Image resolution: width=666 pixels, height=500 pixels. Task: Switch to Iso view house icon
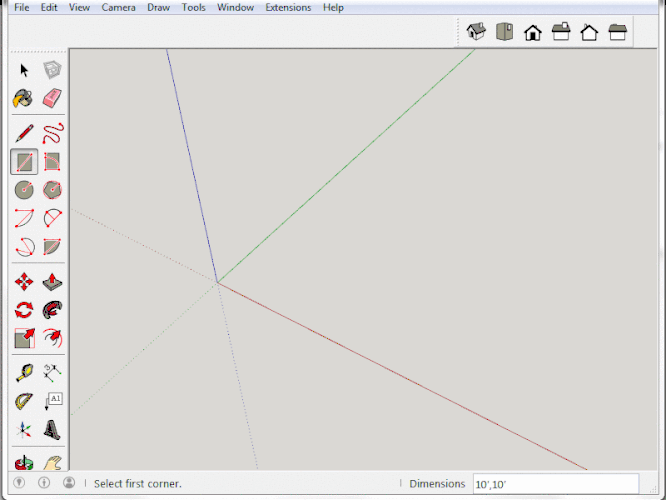pos(476,32)
